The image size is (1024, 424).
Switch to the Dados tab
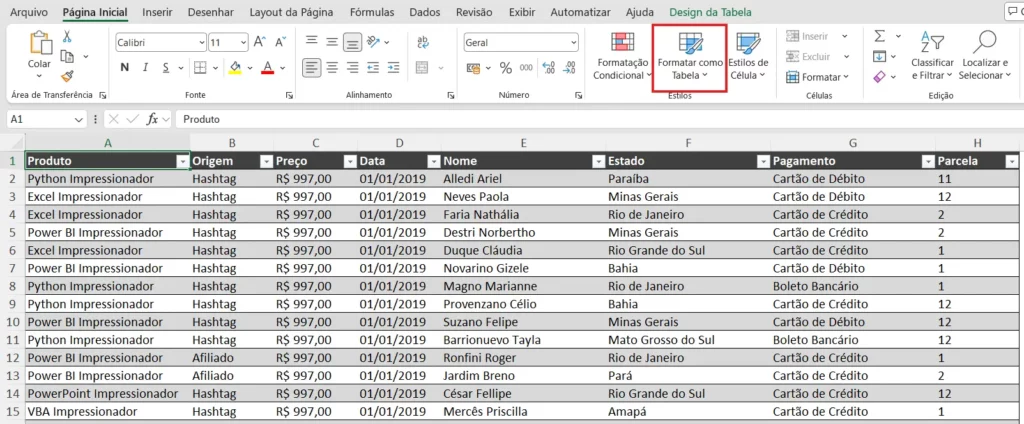pos(424,12)
